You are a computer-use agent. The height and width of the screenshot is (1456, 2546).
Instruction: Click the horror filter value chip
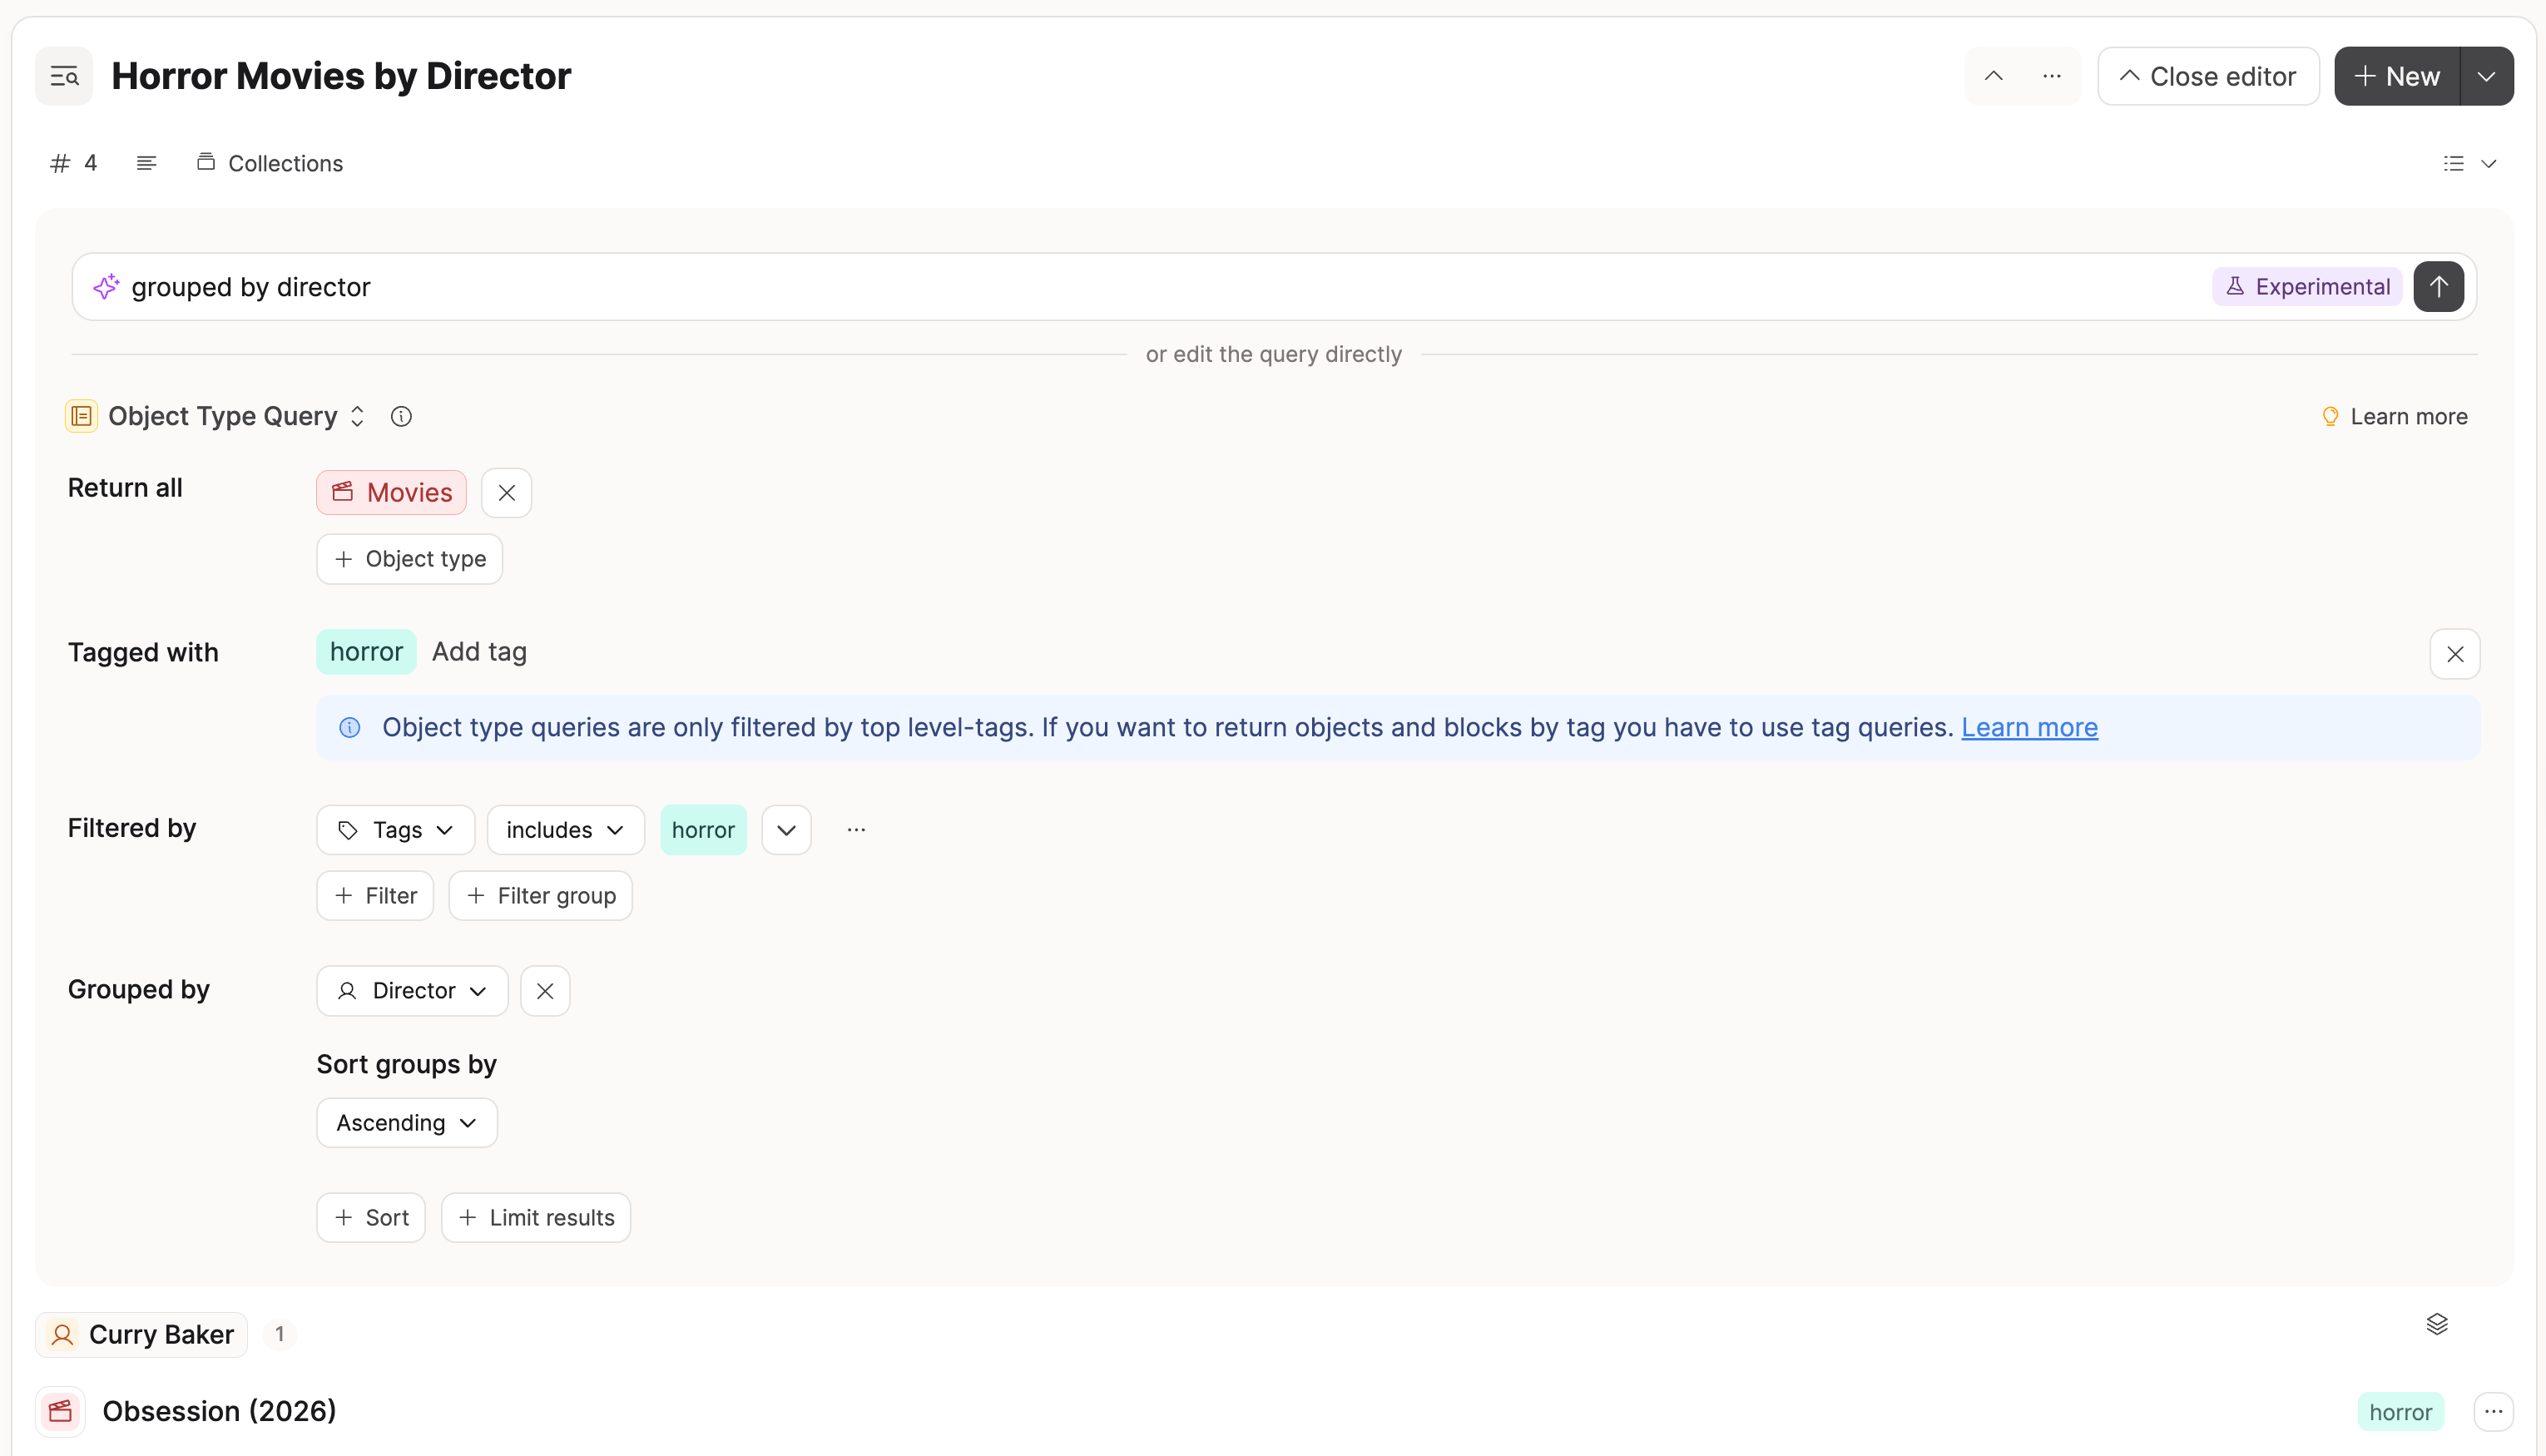click(x=703, y=830)
